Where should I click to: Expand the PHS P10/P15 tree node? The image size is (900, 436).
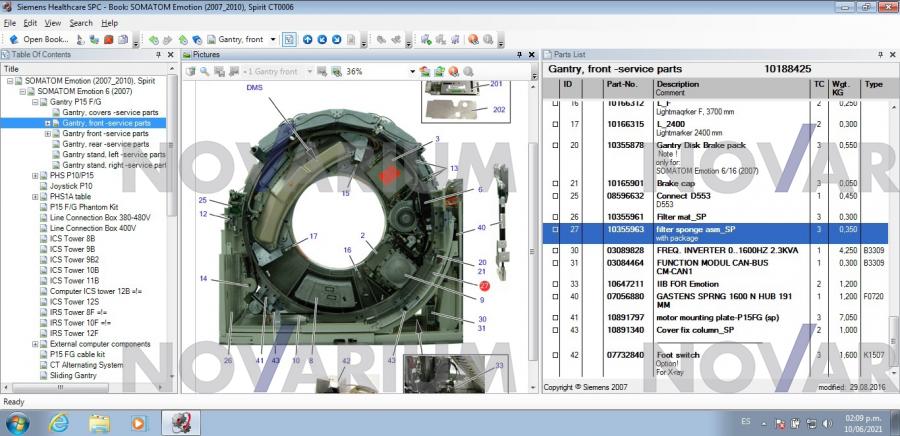[35, 175]
